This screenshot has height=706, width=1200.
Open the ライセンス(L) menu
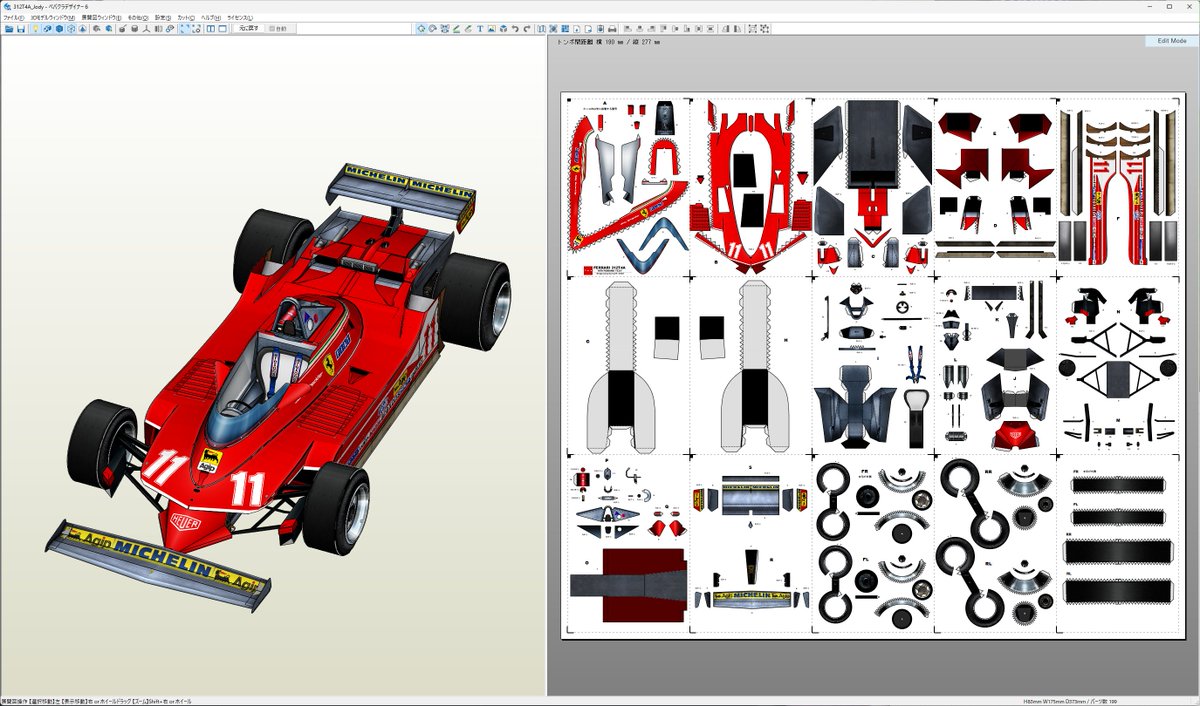240,18
